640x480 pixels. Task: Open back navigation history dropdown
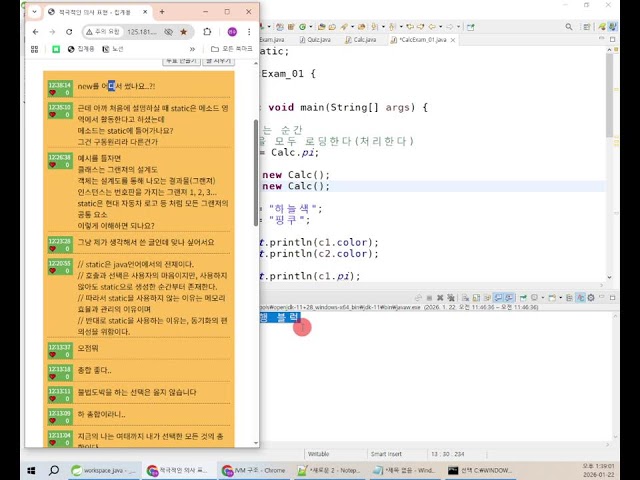click(x=440, y=27)
